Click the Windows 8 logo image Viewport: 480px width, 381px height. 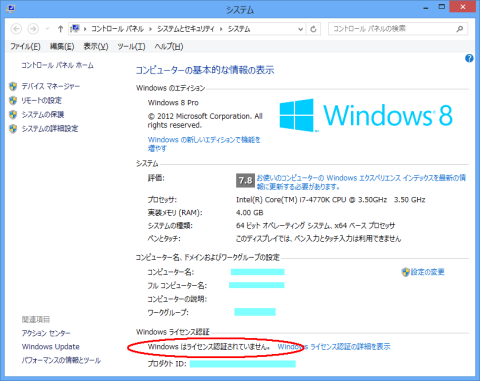(x=366, y=115)
